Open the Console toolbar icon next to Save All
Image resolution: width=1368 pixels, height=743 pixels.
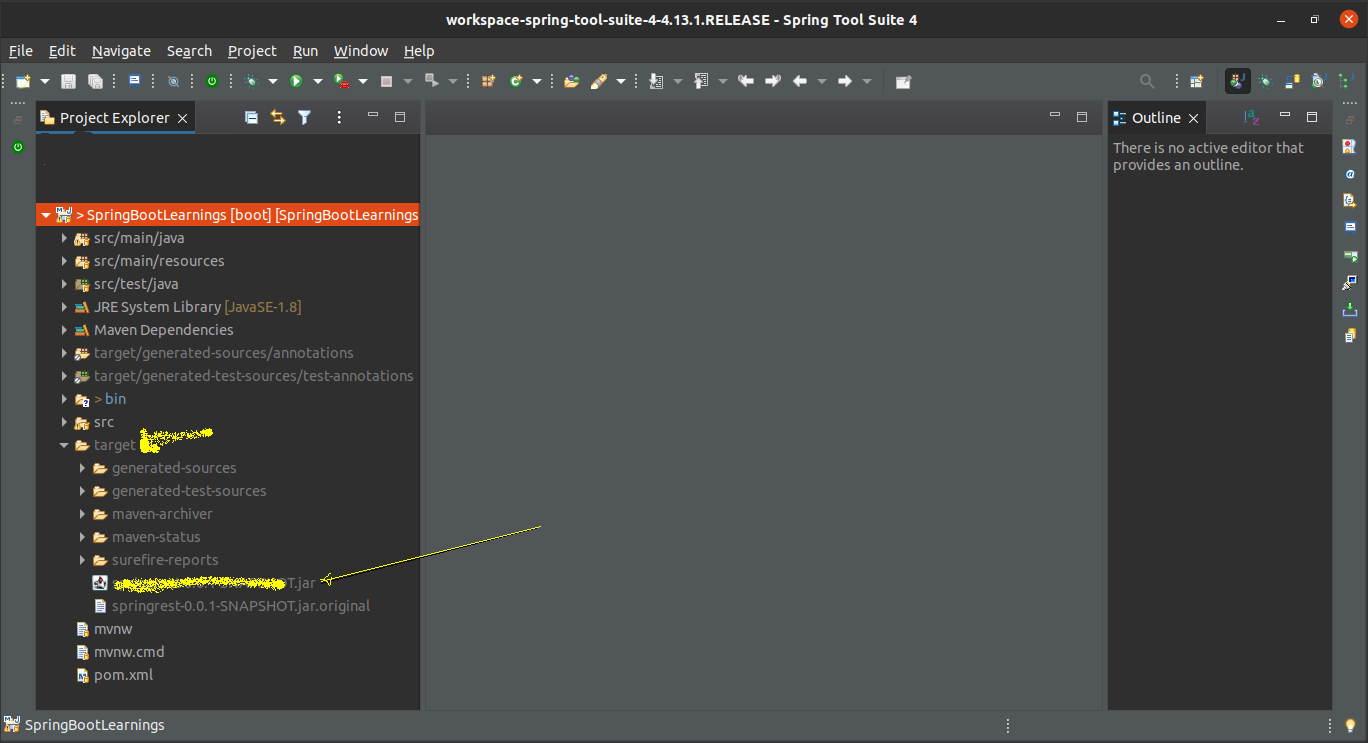tap(134, 81)
